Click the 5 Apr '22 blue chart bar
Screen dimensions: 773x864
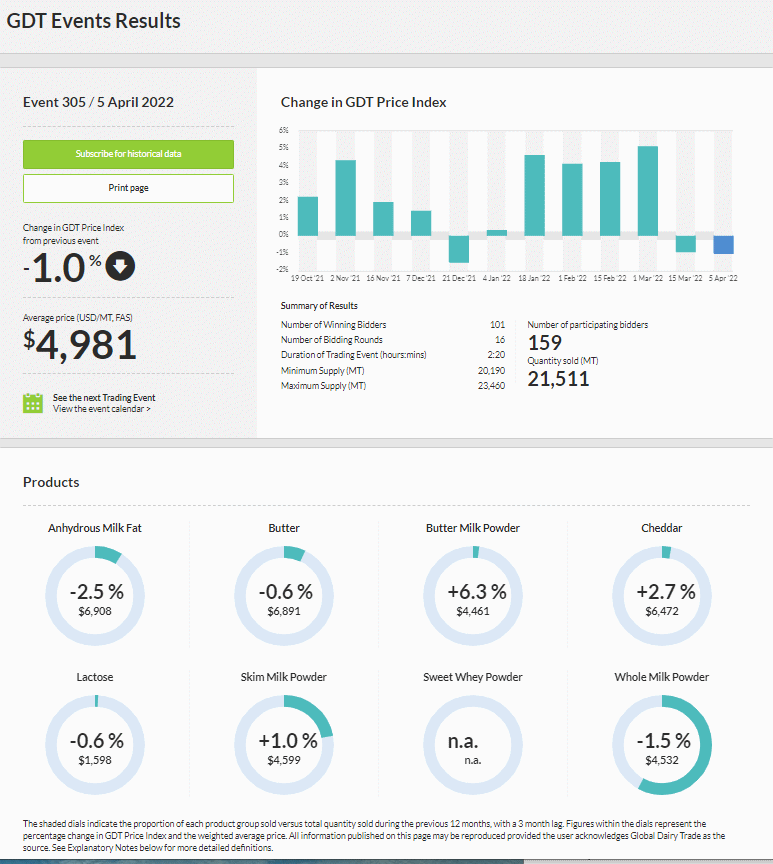[723, 245]
